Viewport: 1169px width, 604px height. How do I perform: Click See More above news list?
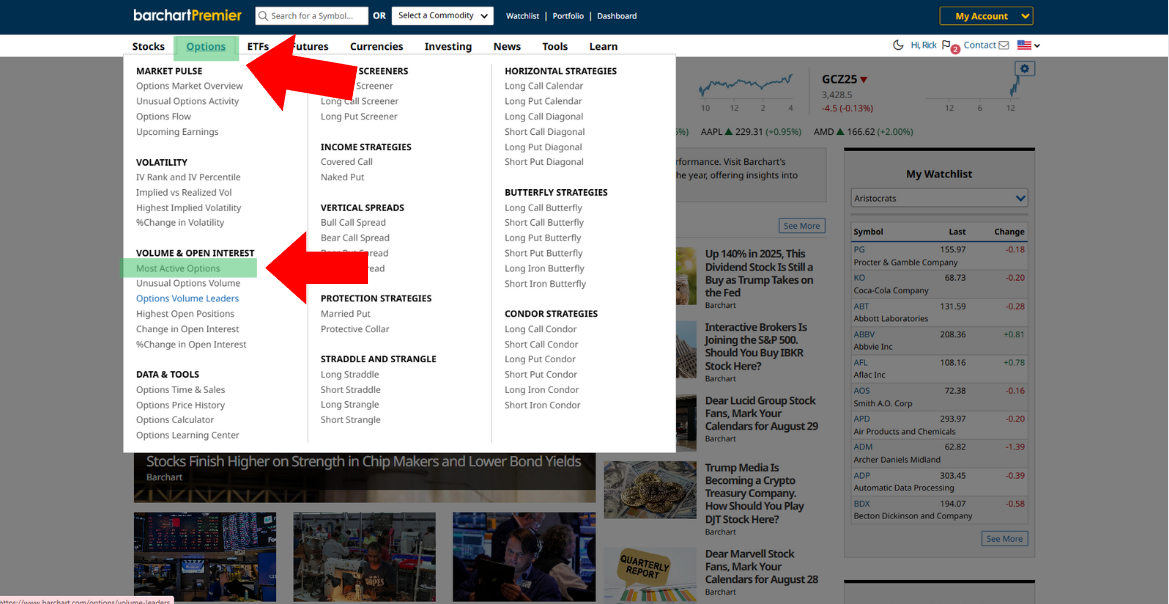tap(801, 226)
